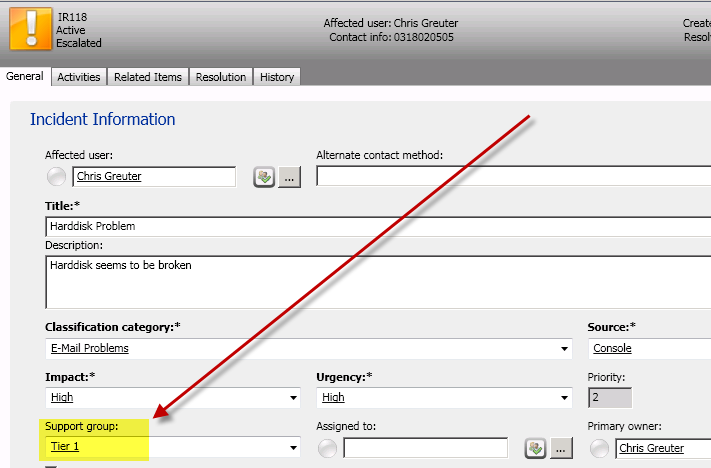Click the Alternate contact method field

[x=510, y=177]
